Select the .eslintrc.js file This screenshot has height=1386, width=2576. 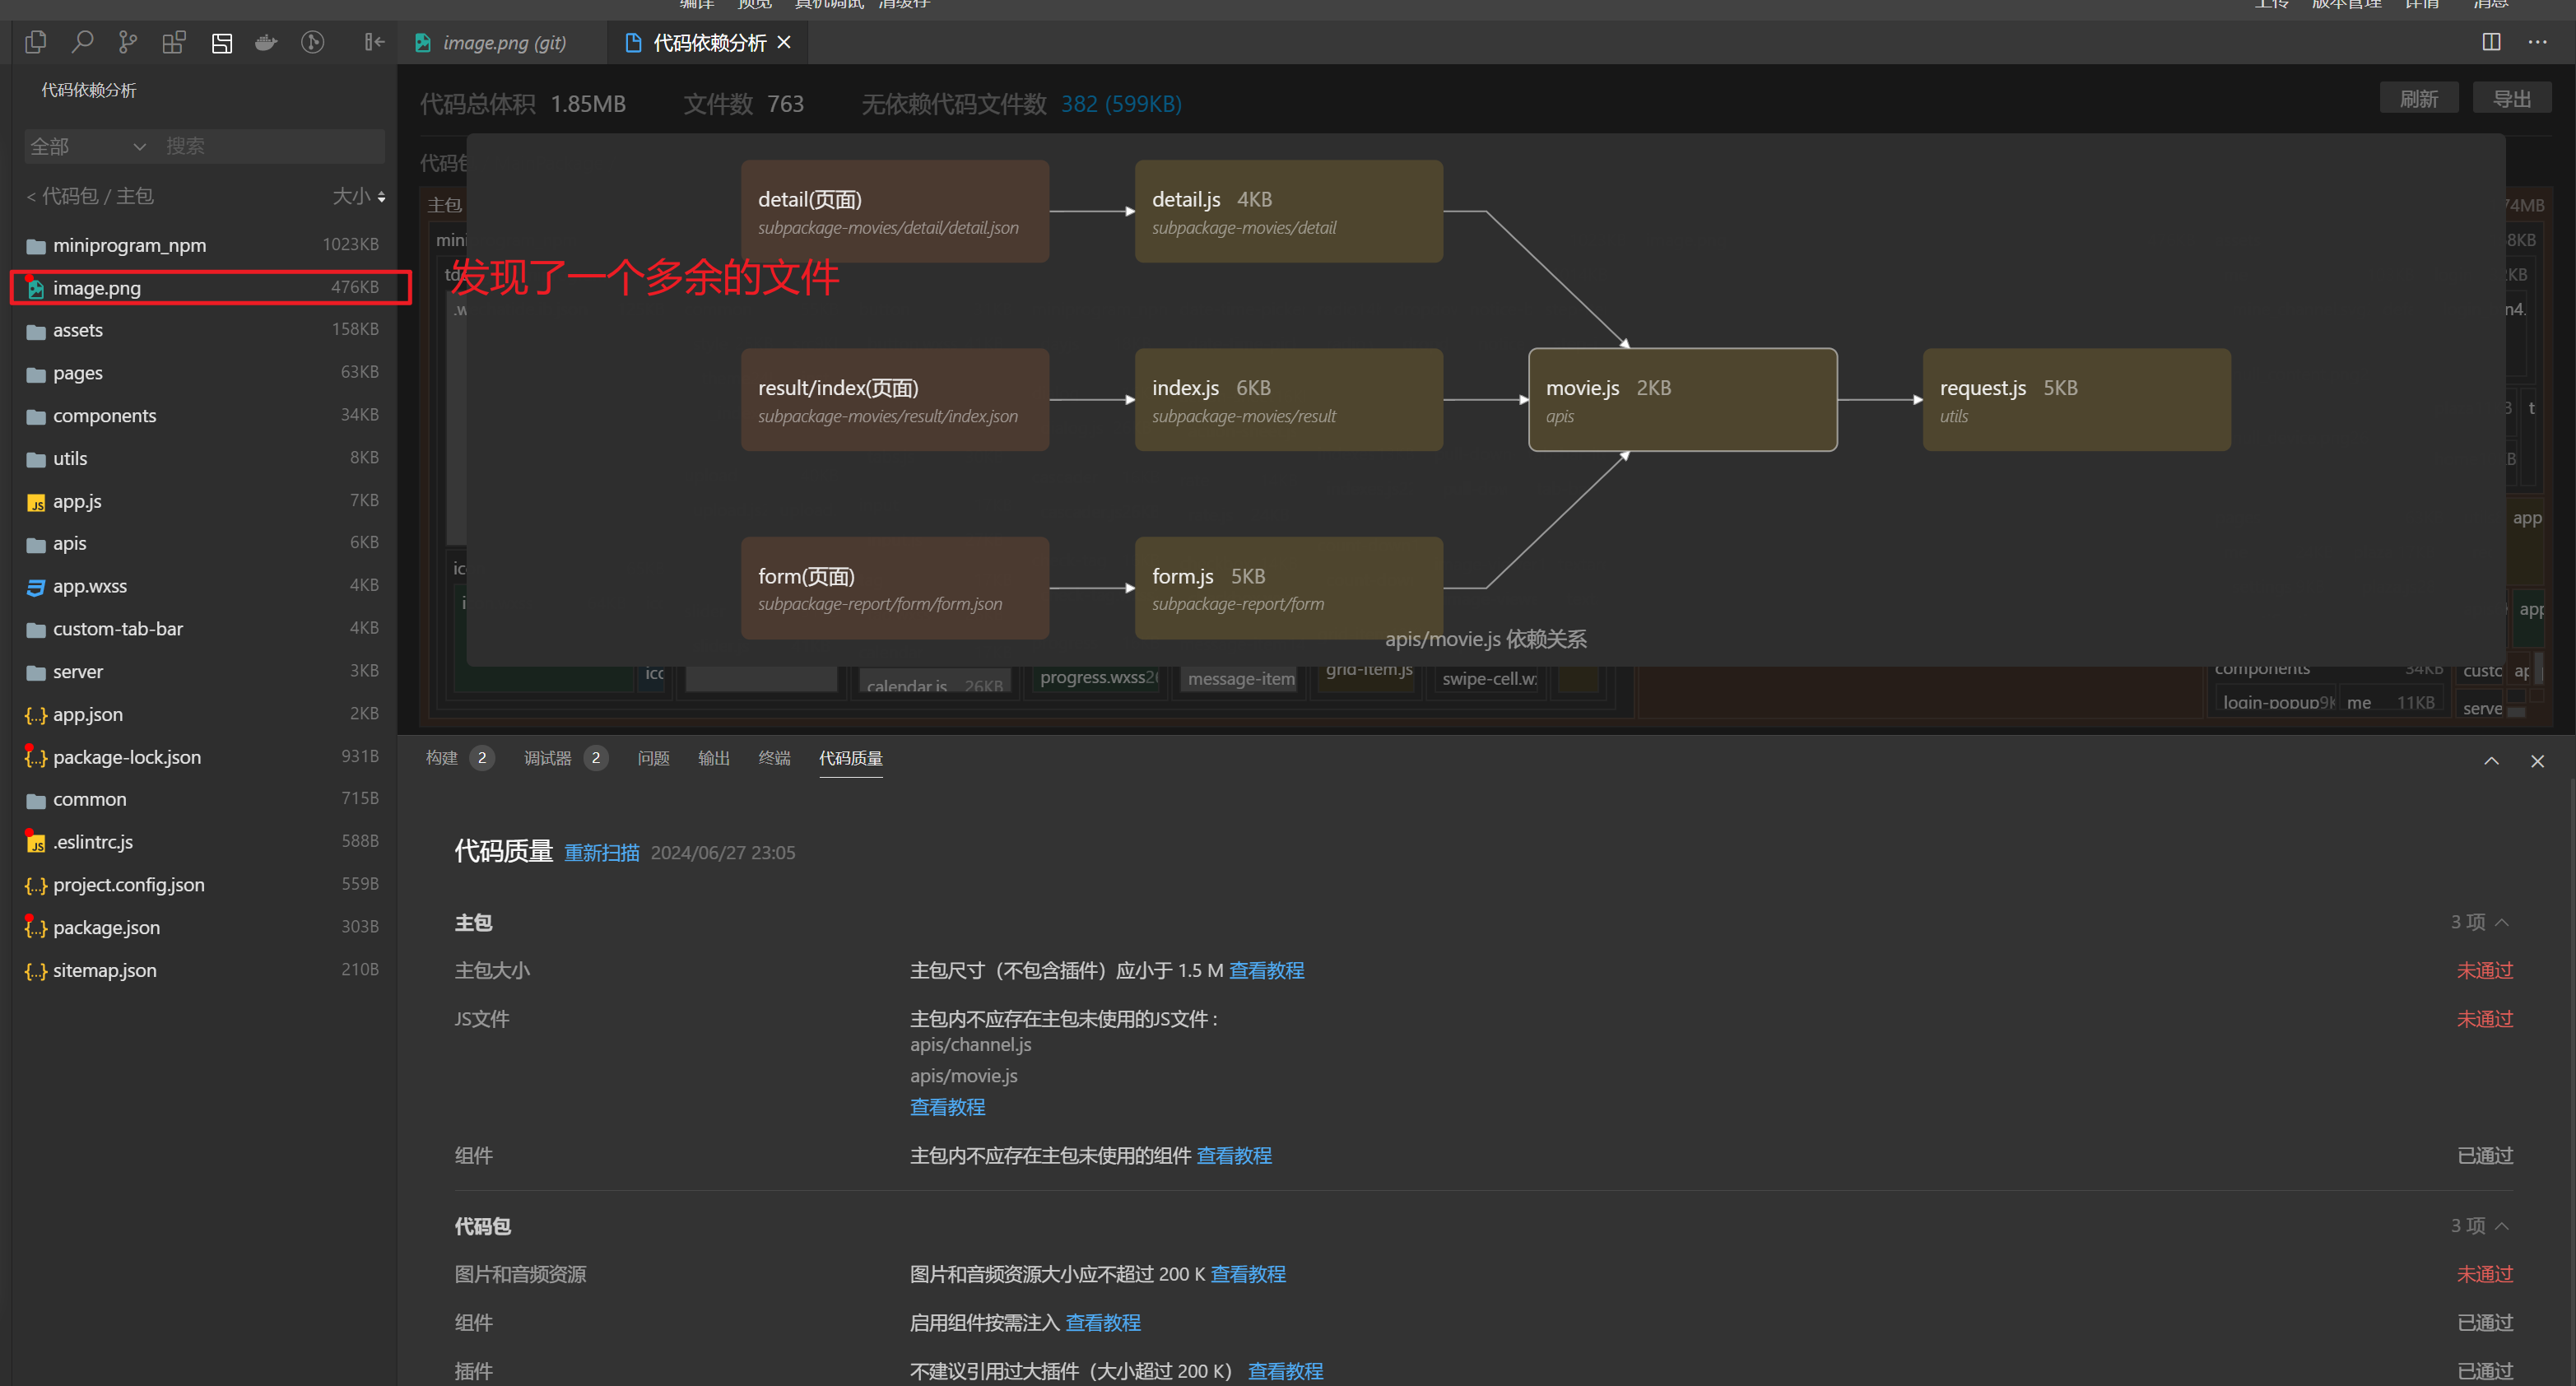tap(204, 842)
